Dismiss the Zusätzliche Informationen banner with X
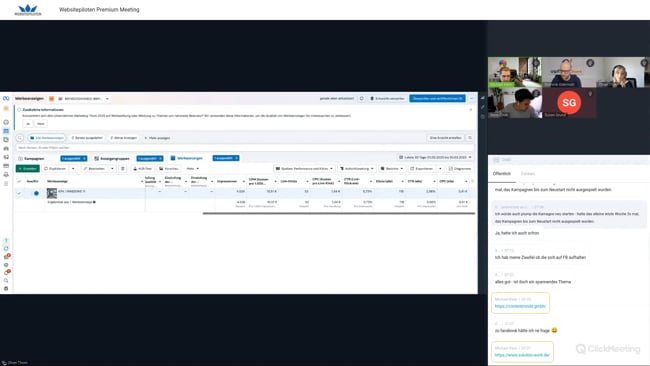650x366 pixels. pyautogui.click(x=471, y=110)
